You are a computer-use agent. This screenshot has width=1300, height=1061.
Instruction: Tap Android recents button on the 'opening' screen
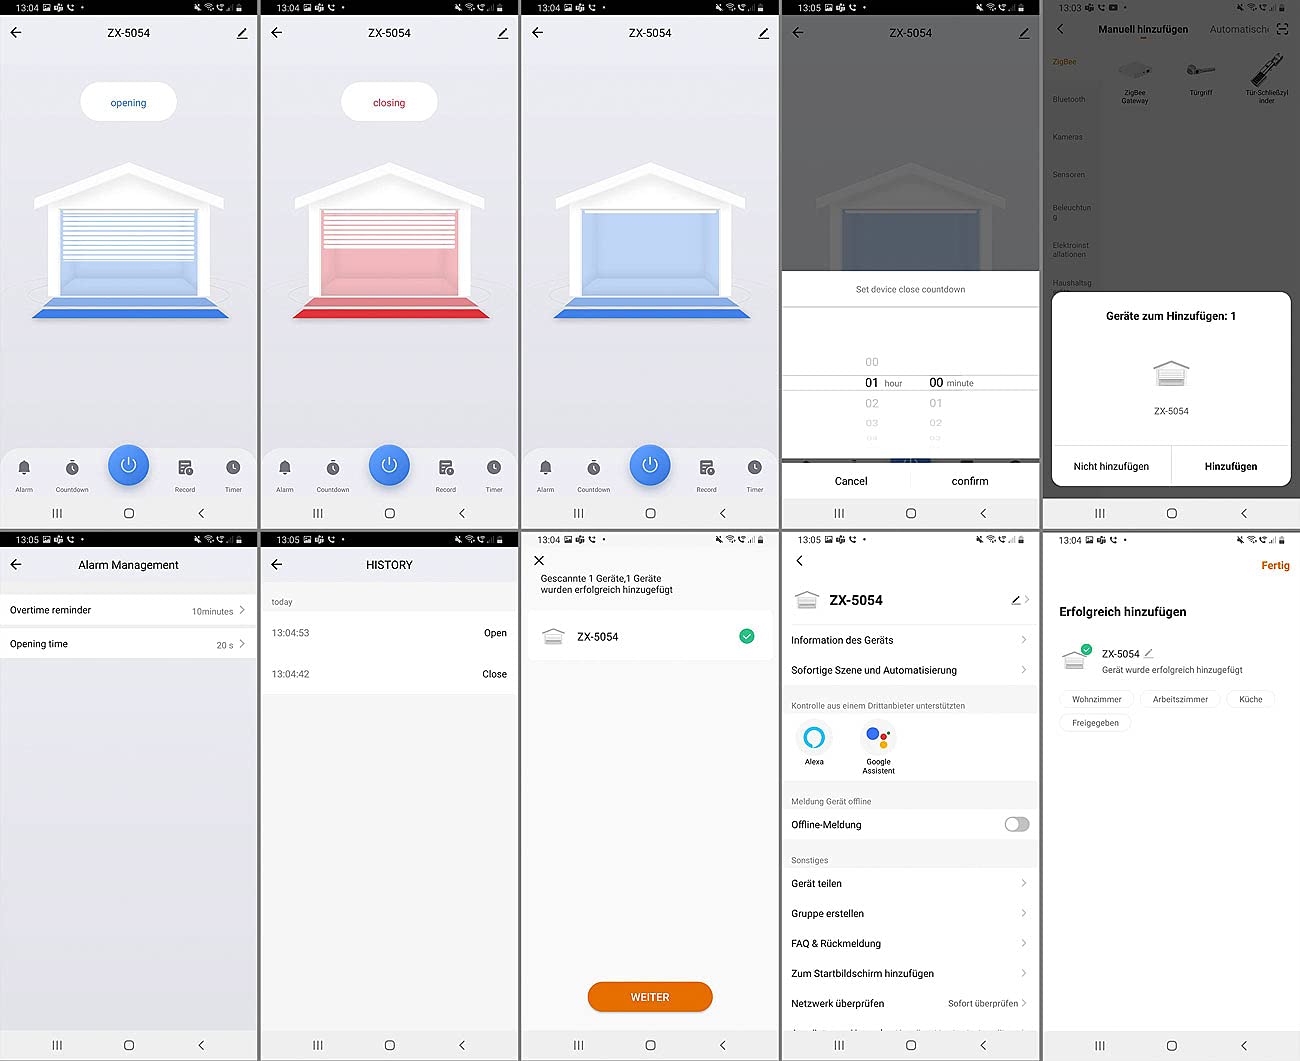pyautogui.click(x=57, y=513)
